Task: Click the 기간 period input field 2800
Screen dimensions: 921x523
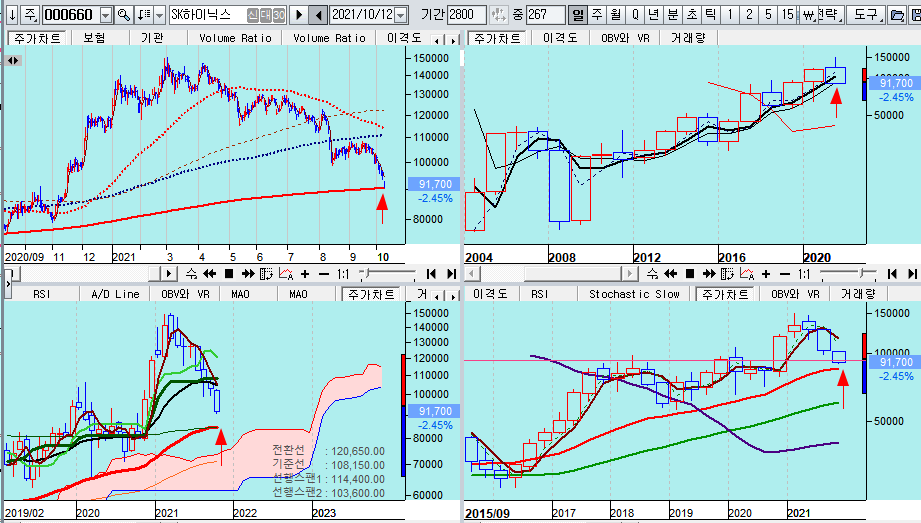Action: click(x=467, y=15)
